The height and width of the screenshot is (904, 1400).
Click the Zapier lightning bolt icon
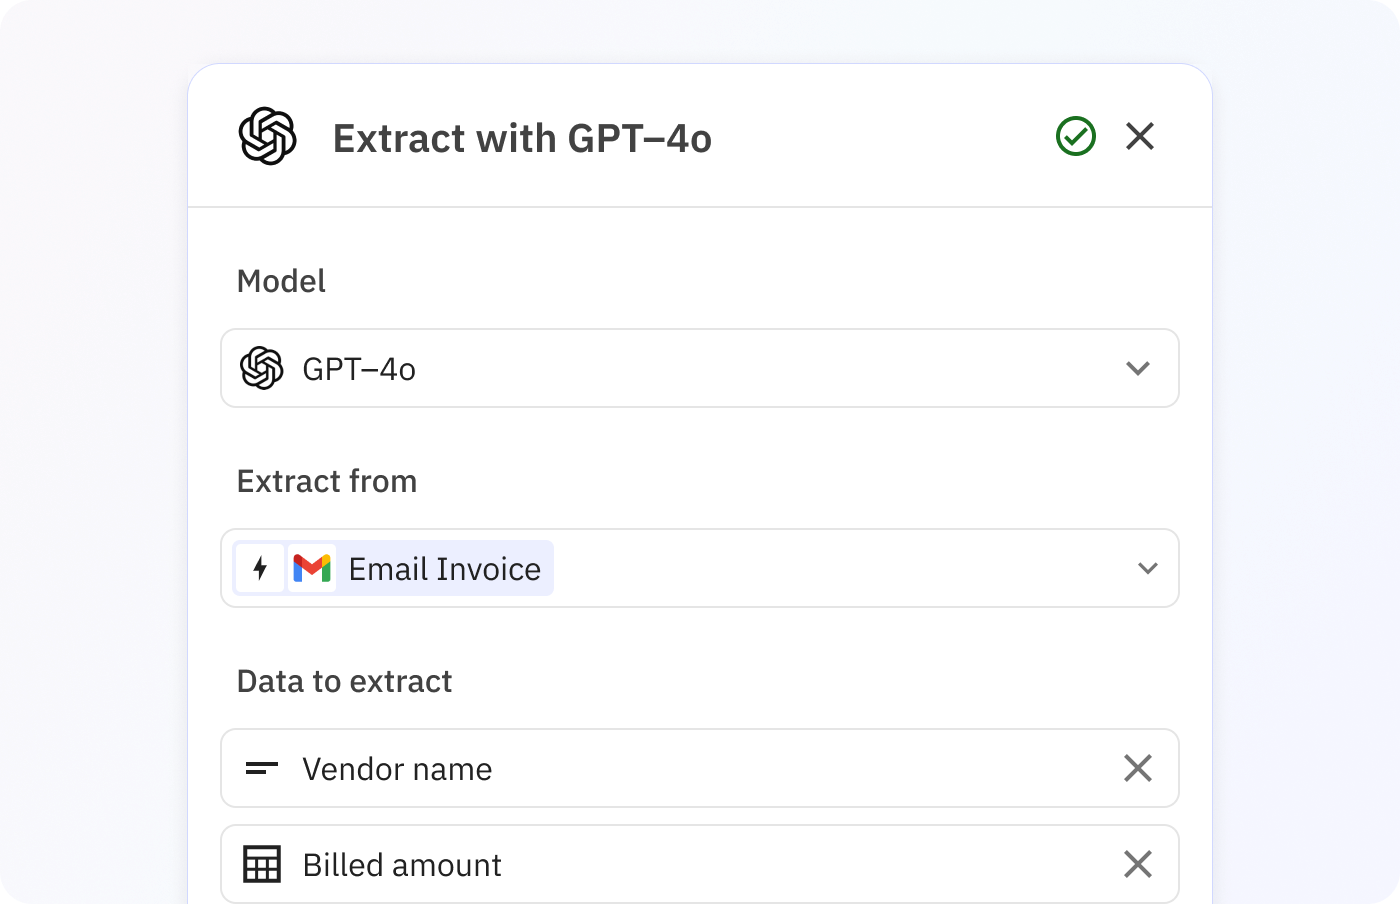pos(261,568)
